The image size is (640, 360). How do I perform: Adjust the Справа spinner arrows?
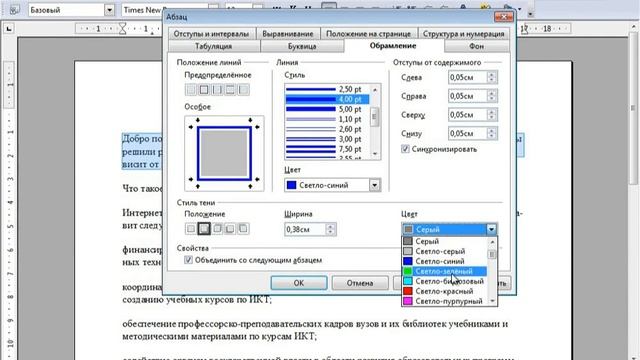click(x=491, y=96)
